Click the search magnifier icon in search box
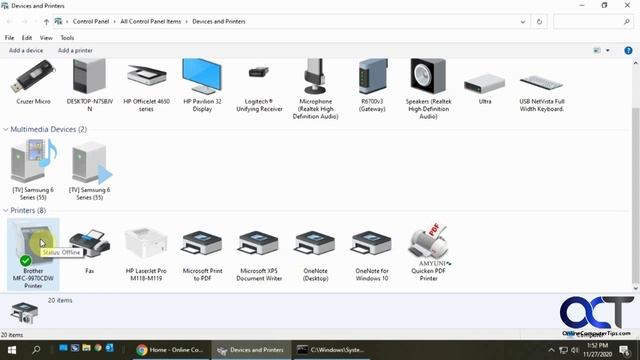This screenshot has height=360, width=640. point(627,22)
